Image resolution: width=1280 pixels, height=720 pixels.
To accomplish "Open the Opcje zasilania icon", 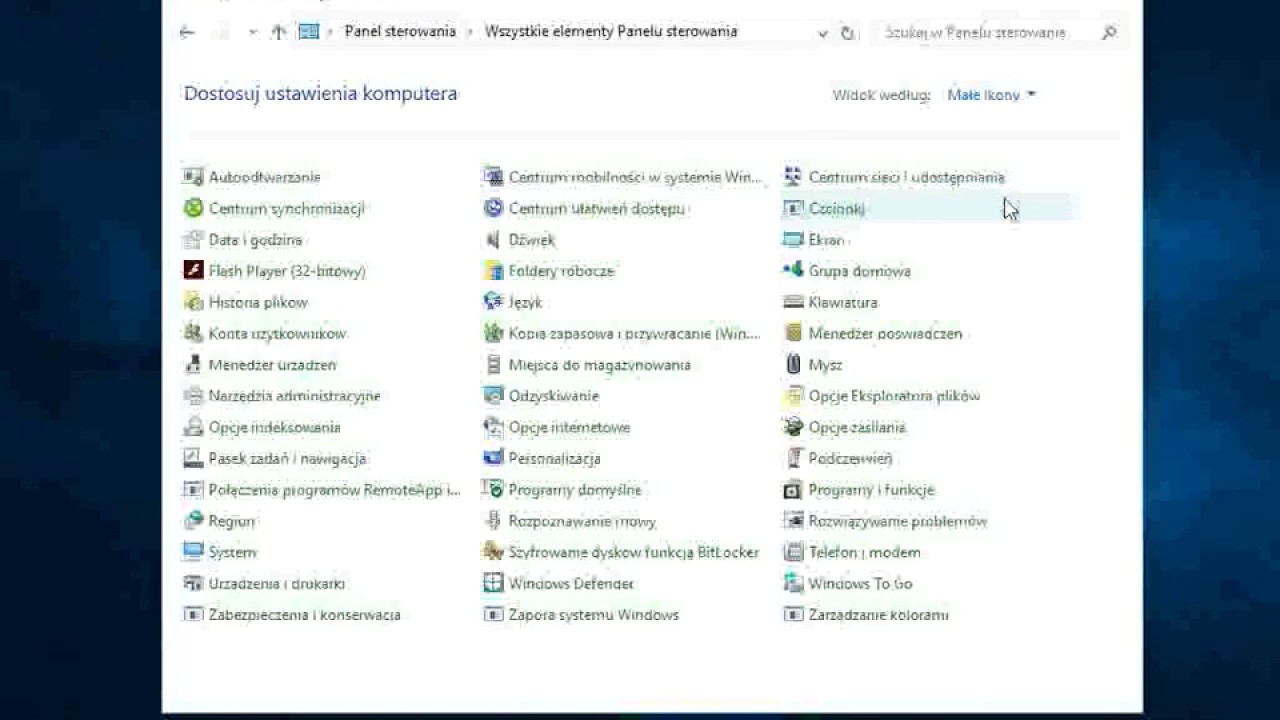I will click(x=793, y=427).
